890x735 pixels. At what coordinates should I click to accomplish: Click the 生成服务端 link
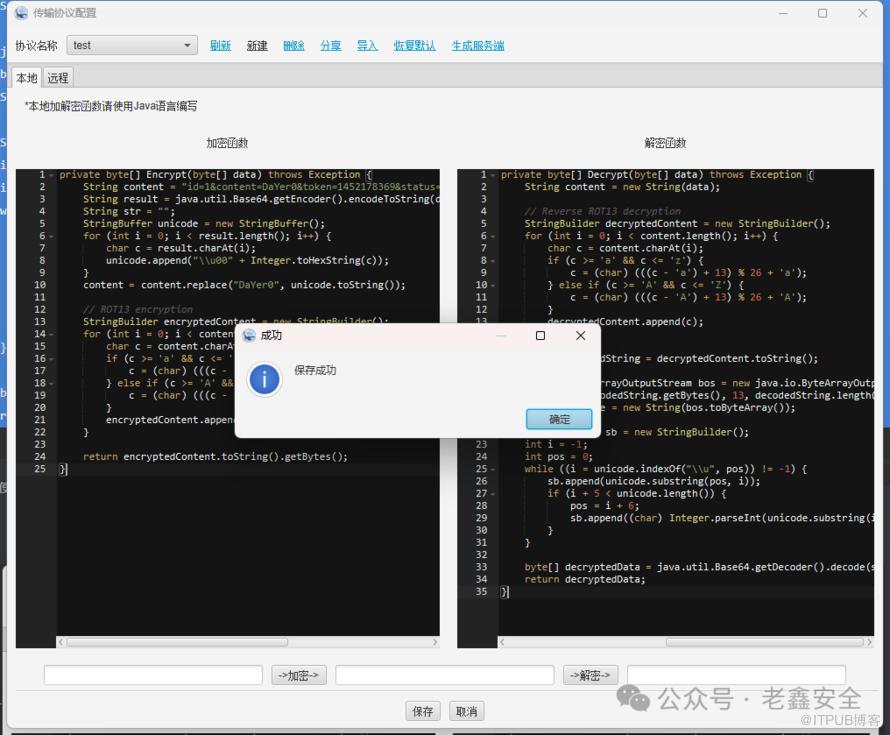pyautogui.click(x=477, y=46)
